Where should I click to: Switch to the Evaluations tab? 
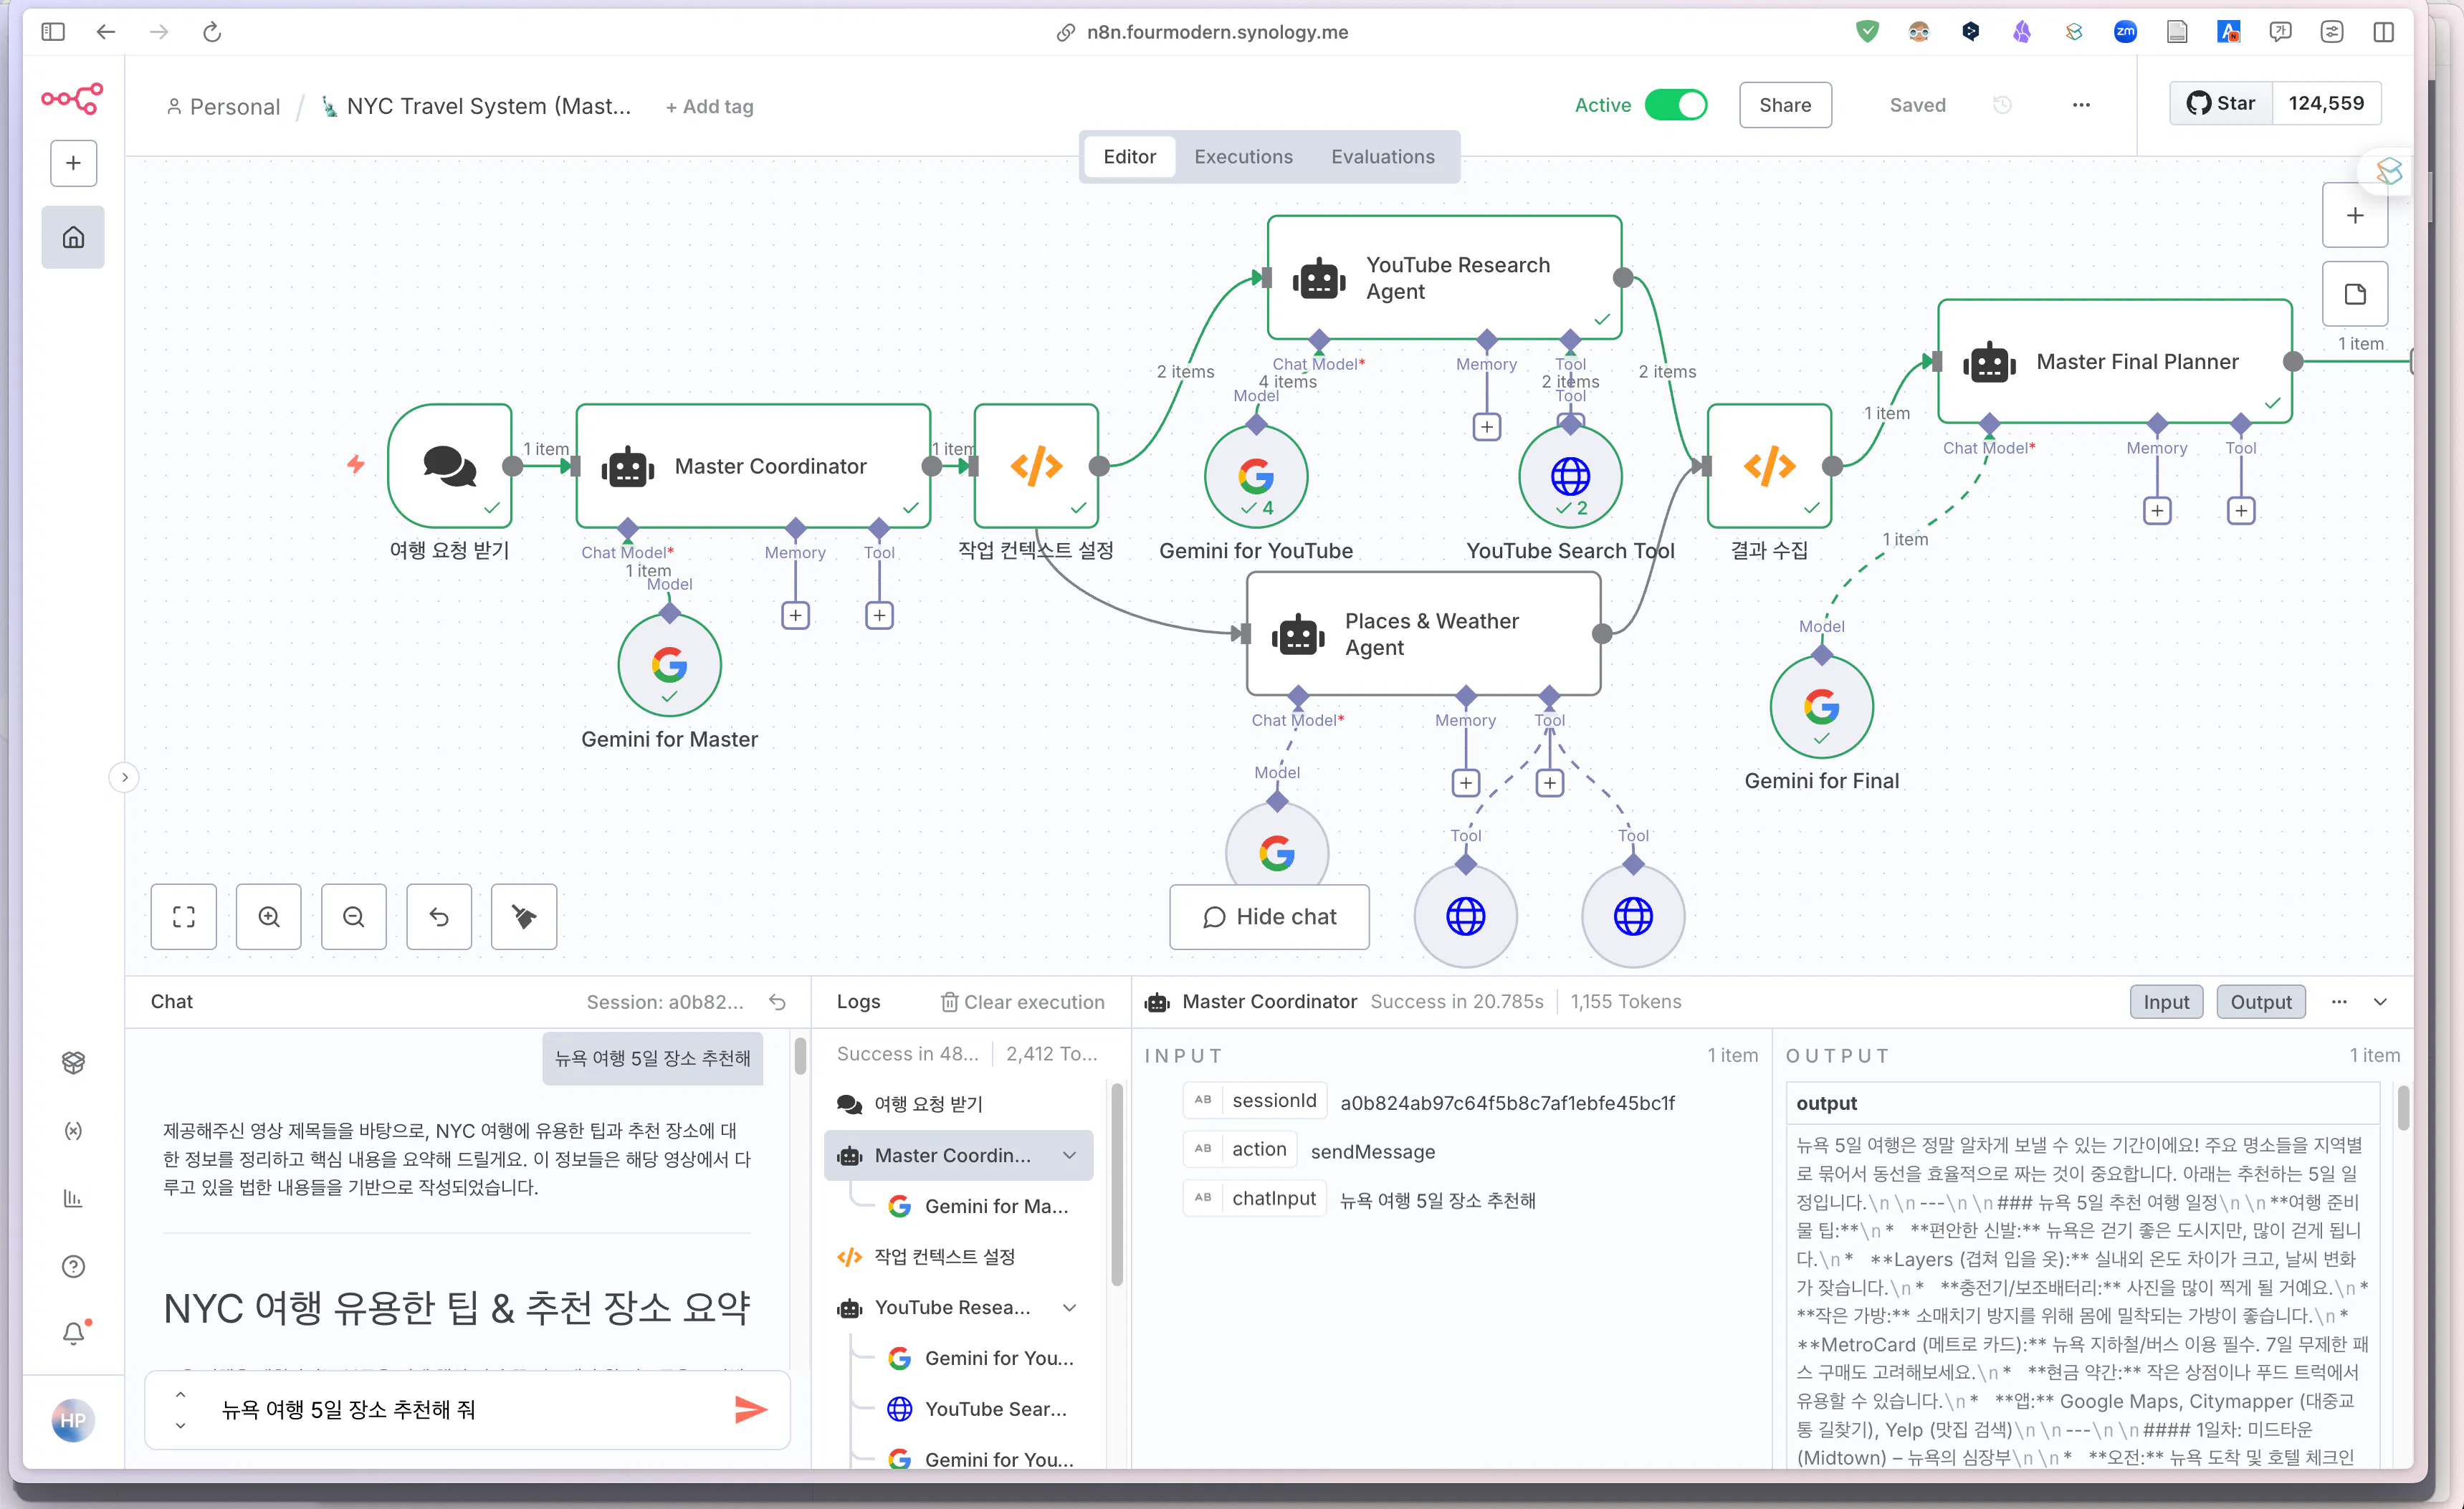point(1382,157)
